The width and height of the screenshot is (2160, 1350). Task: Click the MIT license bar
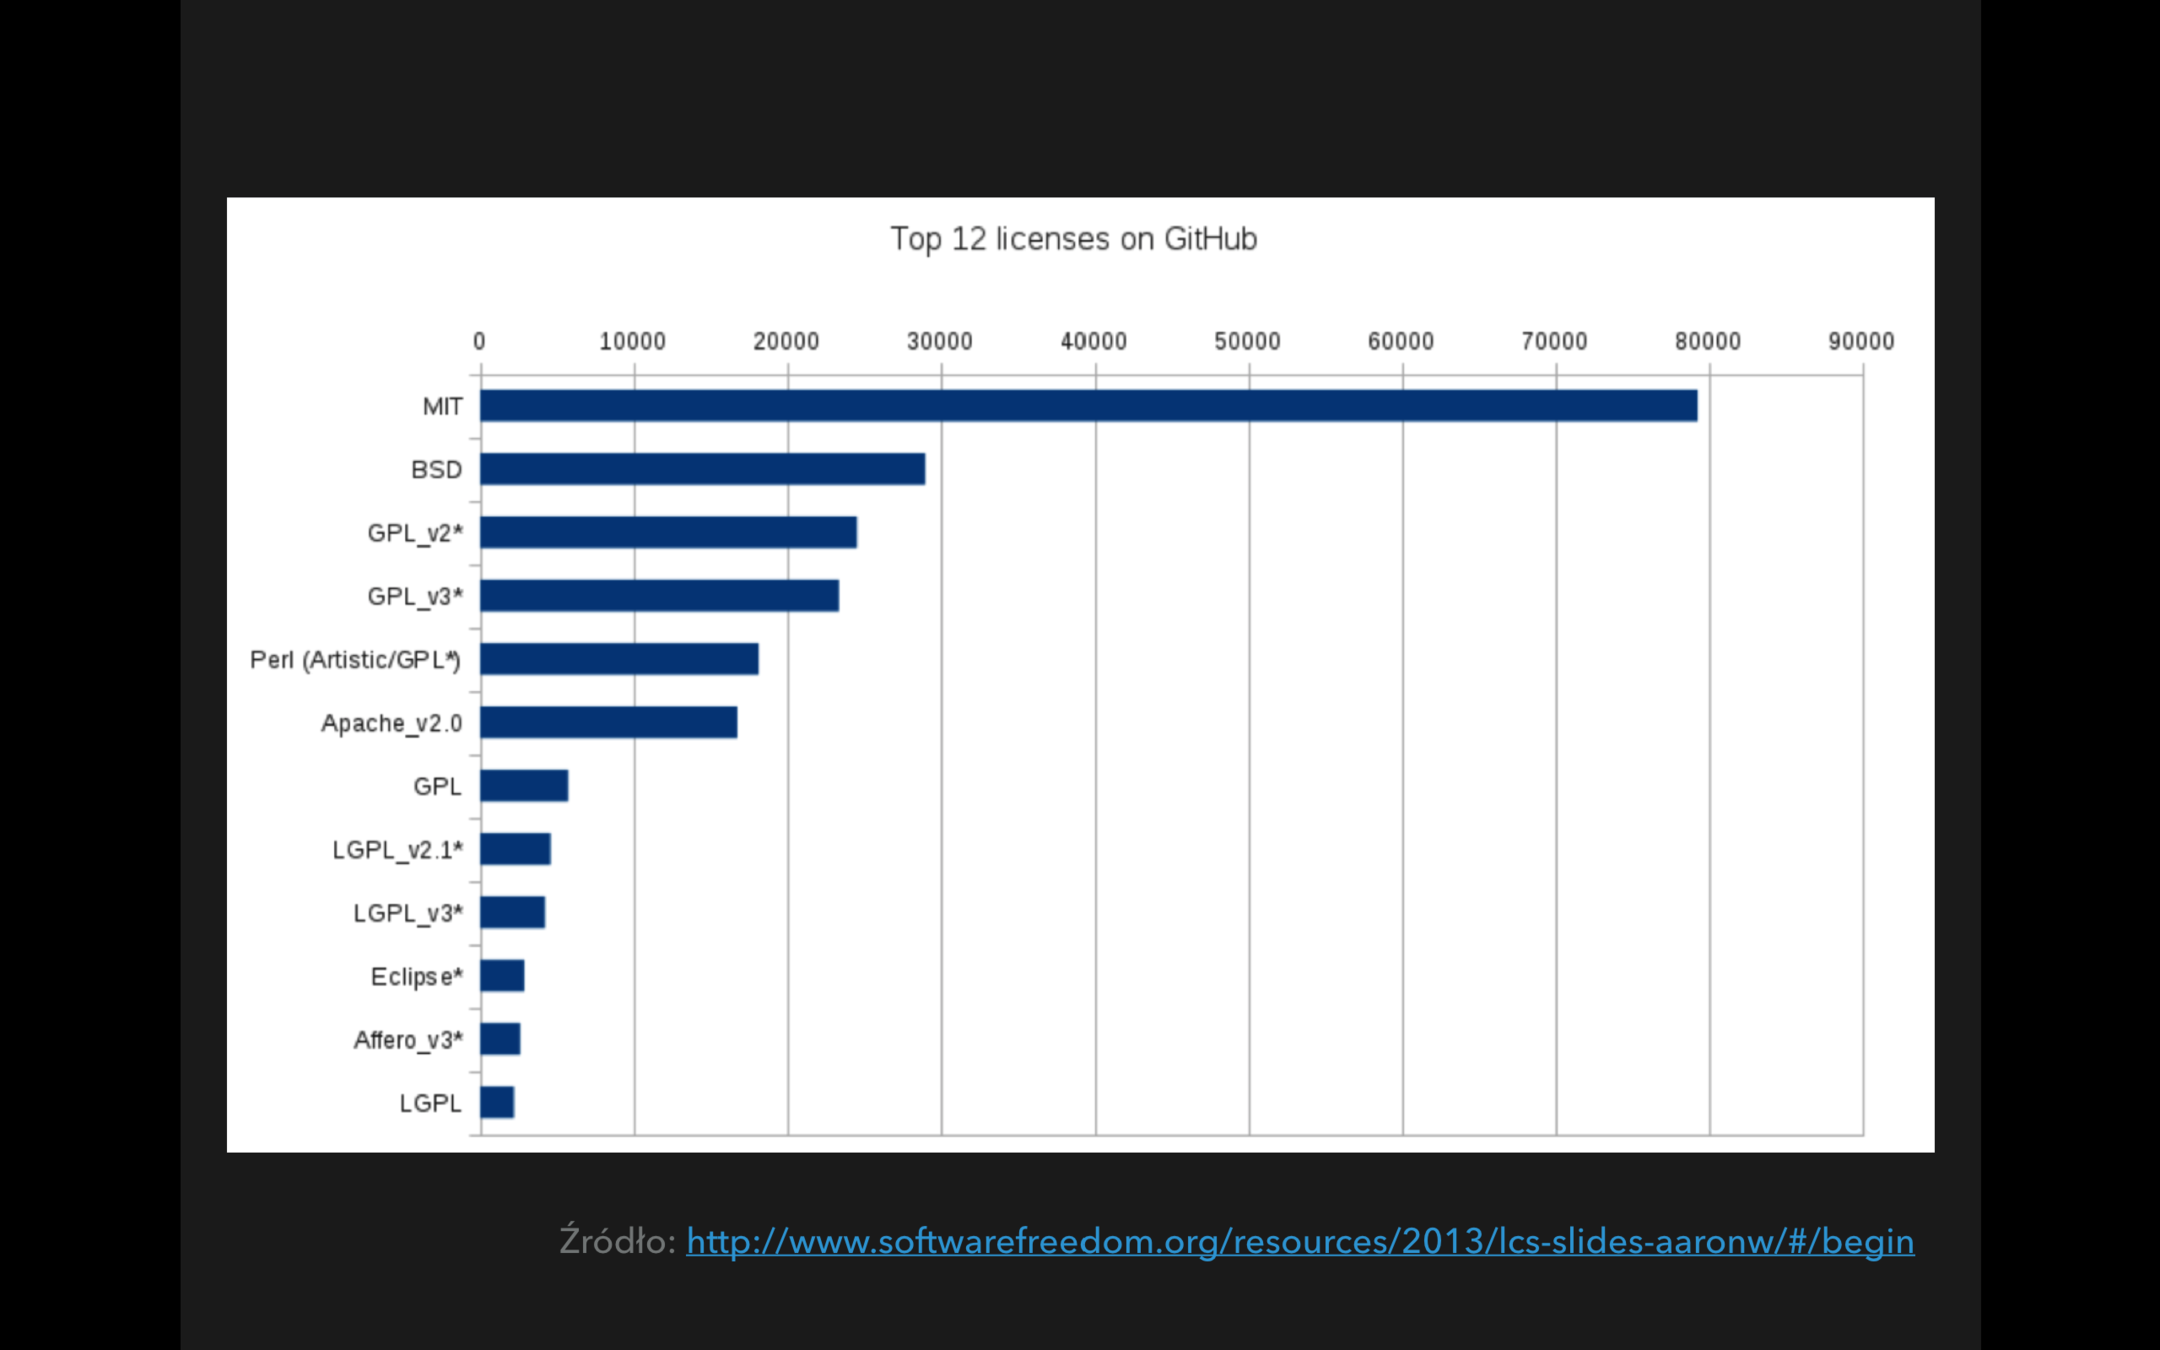point(1088,406)
